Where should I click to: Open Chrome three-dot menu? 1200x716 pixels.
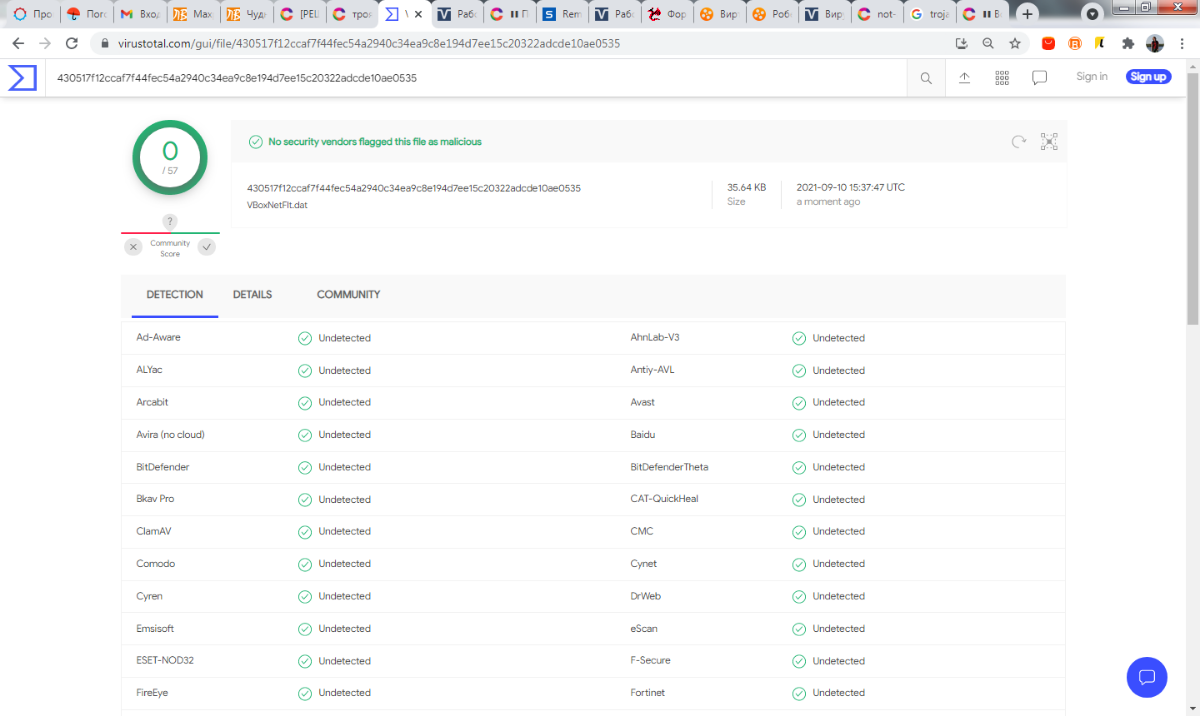click(x=1182, y=44)
